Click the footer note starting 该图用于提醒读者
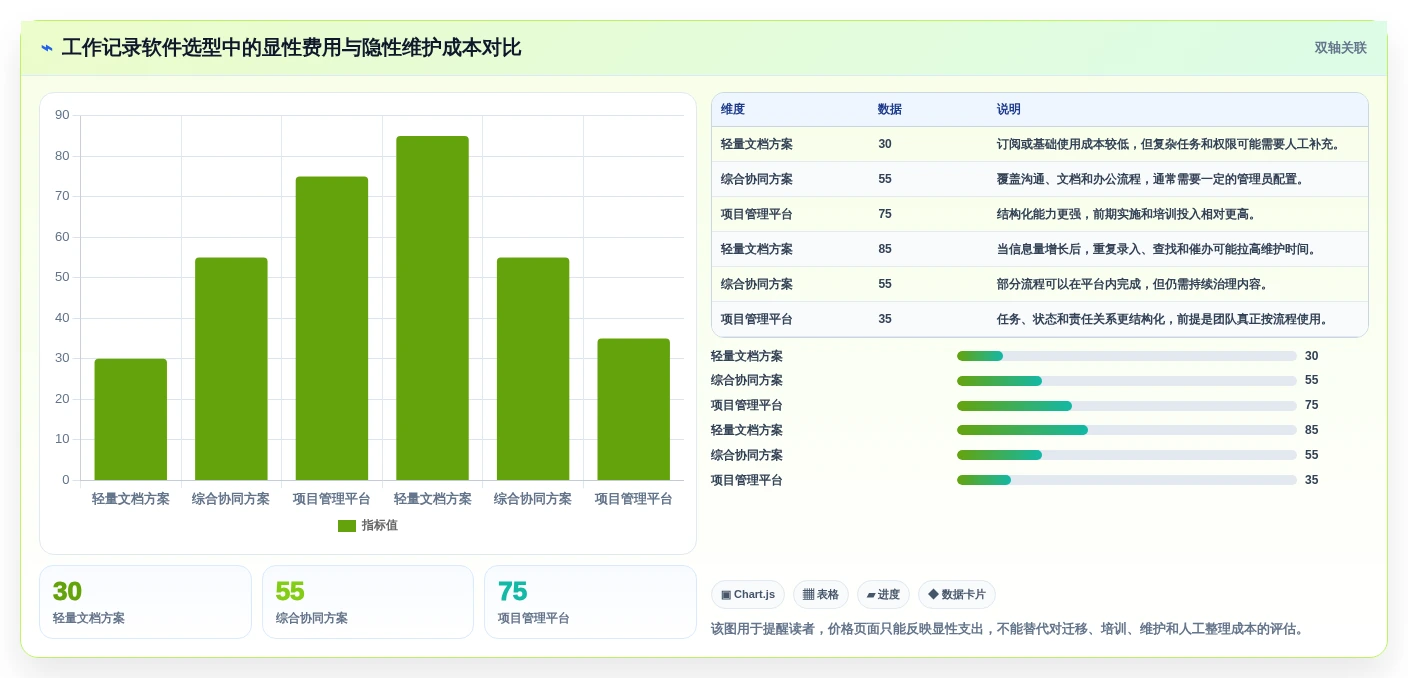The height and width of the screenshot is (678, 1408). point(1009,629)
